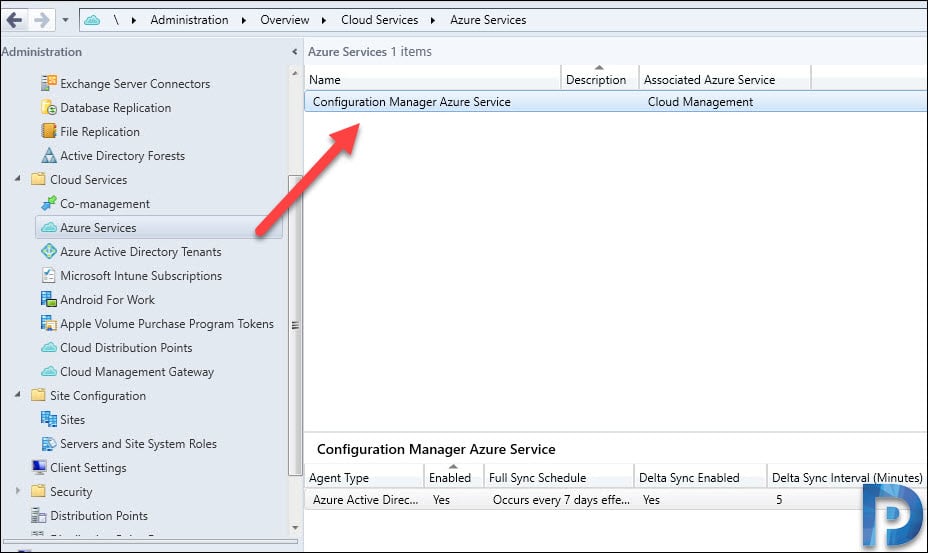The height and width of the screenshot is (553, 928).
Task: Collapse the Administration navigation pane
Action: point(295,52)
